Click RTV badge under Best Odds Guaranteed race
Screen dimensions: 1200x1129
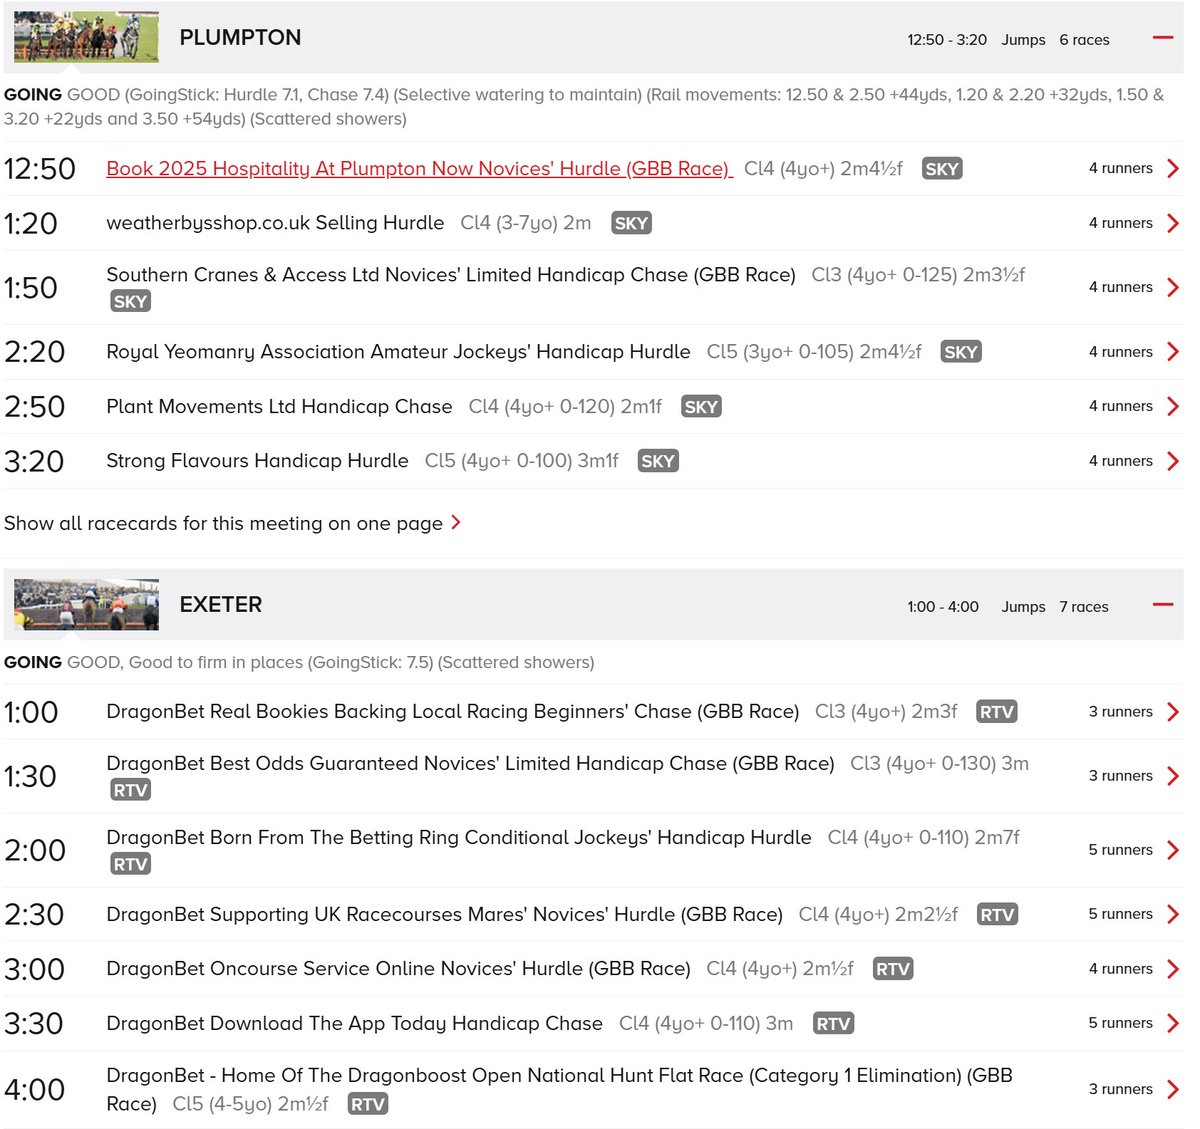click(130, 790)
